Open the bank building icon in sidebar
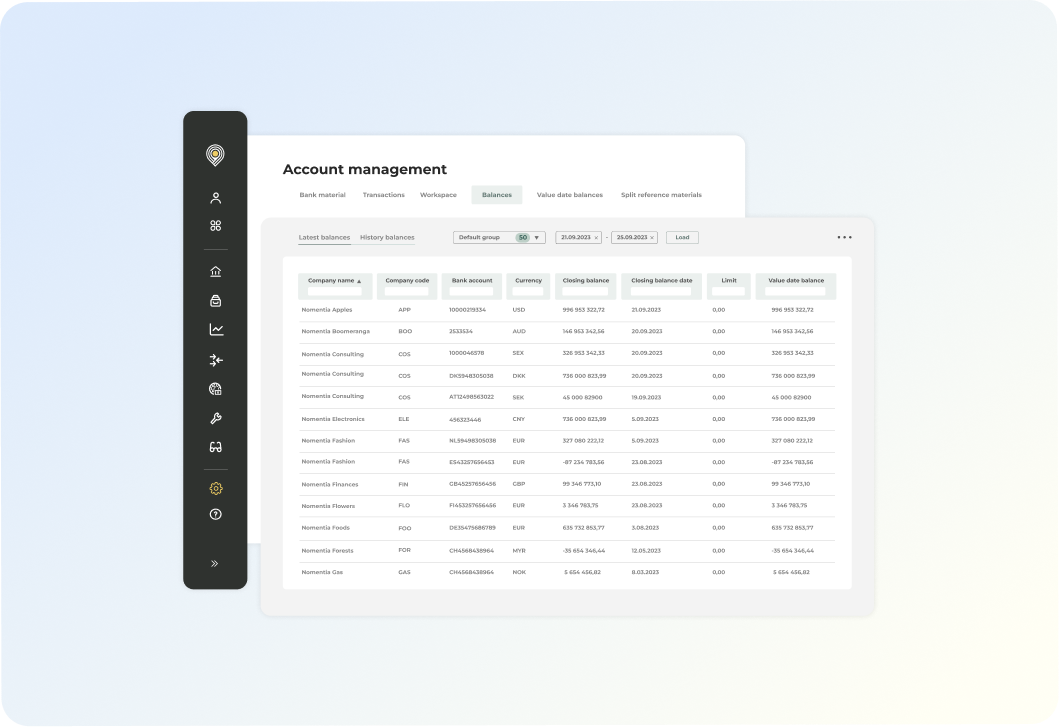The height and width of the screenshot is (727, 1059). pos(215,272)
